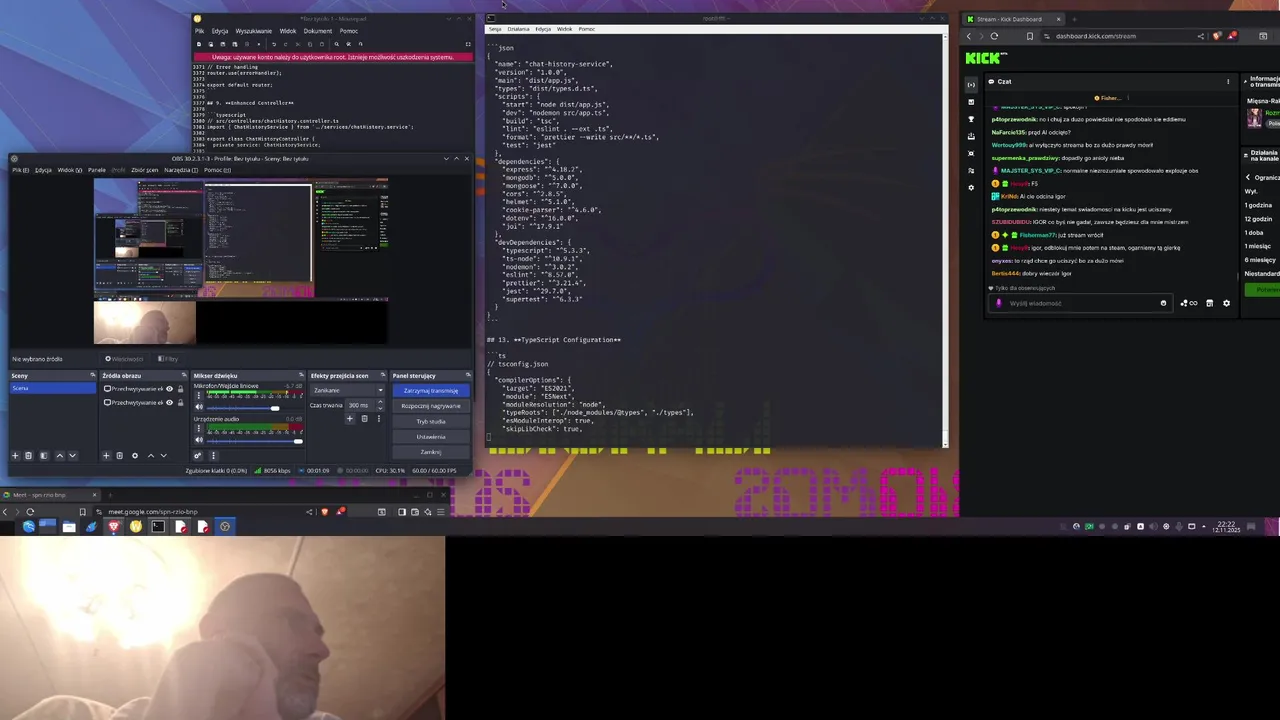Open the Edycja menu in OBS

click(43, 170)
